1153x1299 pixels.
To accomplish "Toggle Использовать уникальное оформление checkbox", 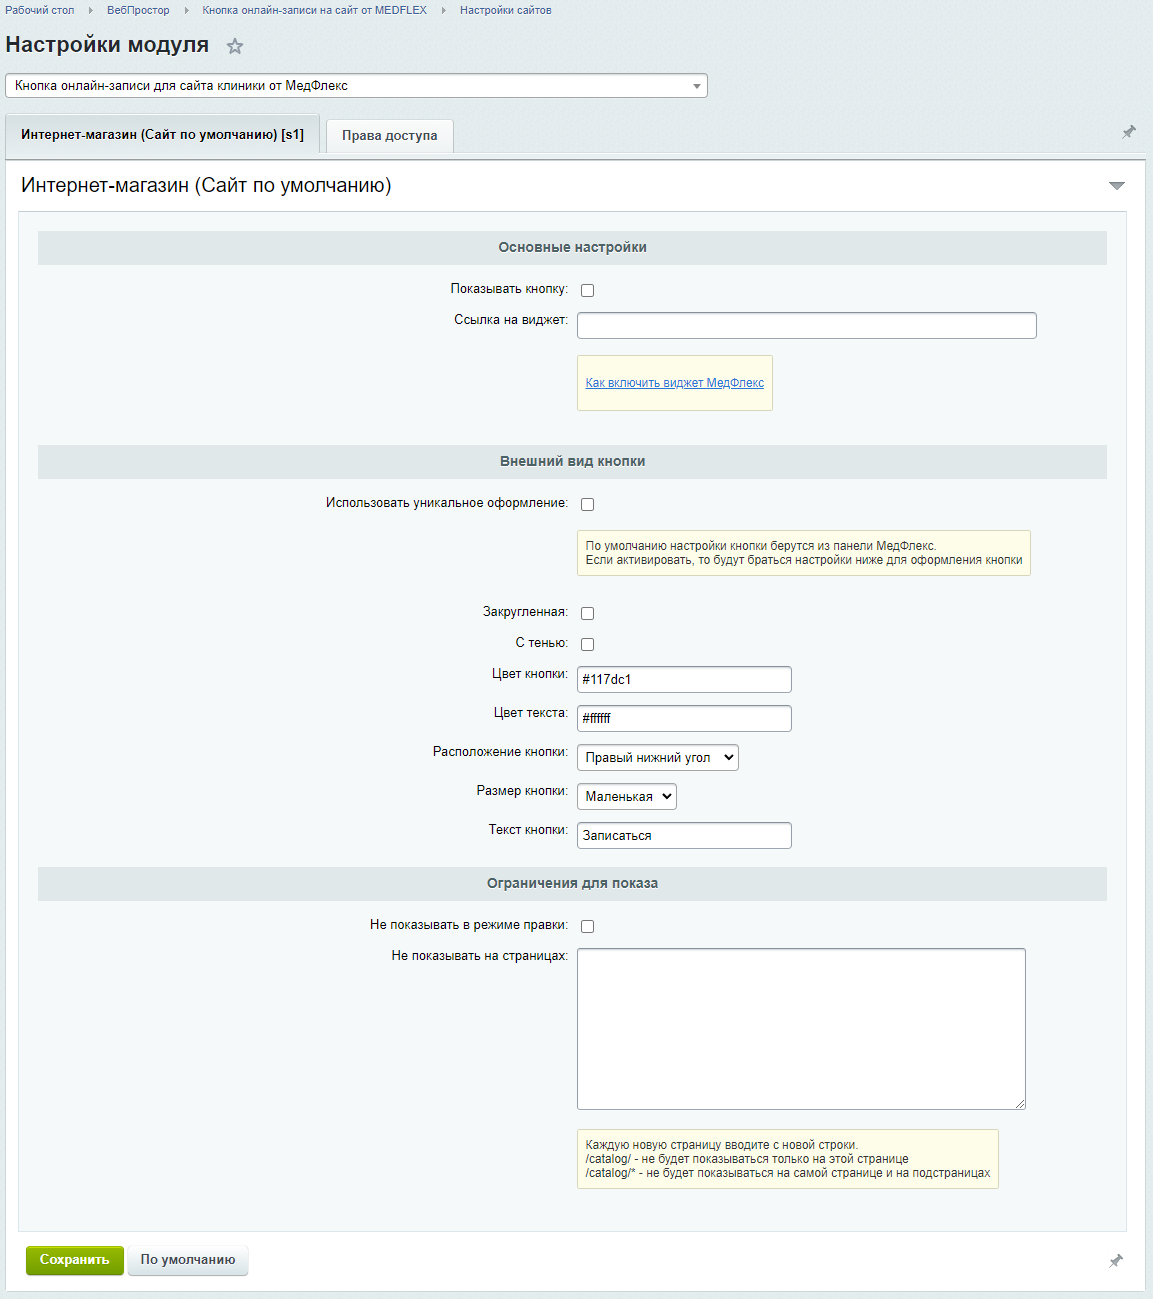I will point(588,504).
